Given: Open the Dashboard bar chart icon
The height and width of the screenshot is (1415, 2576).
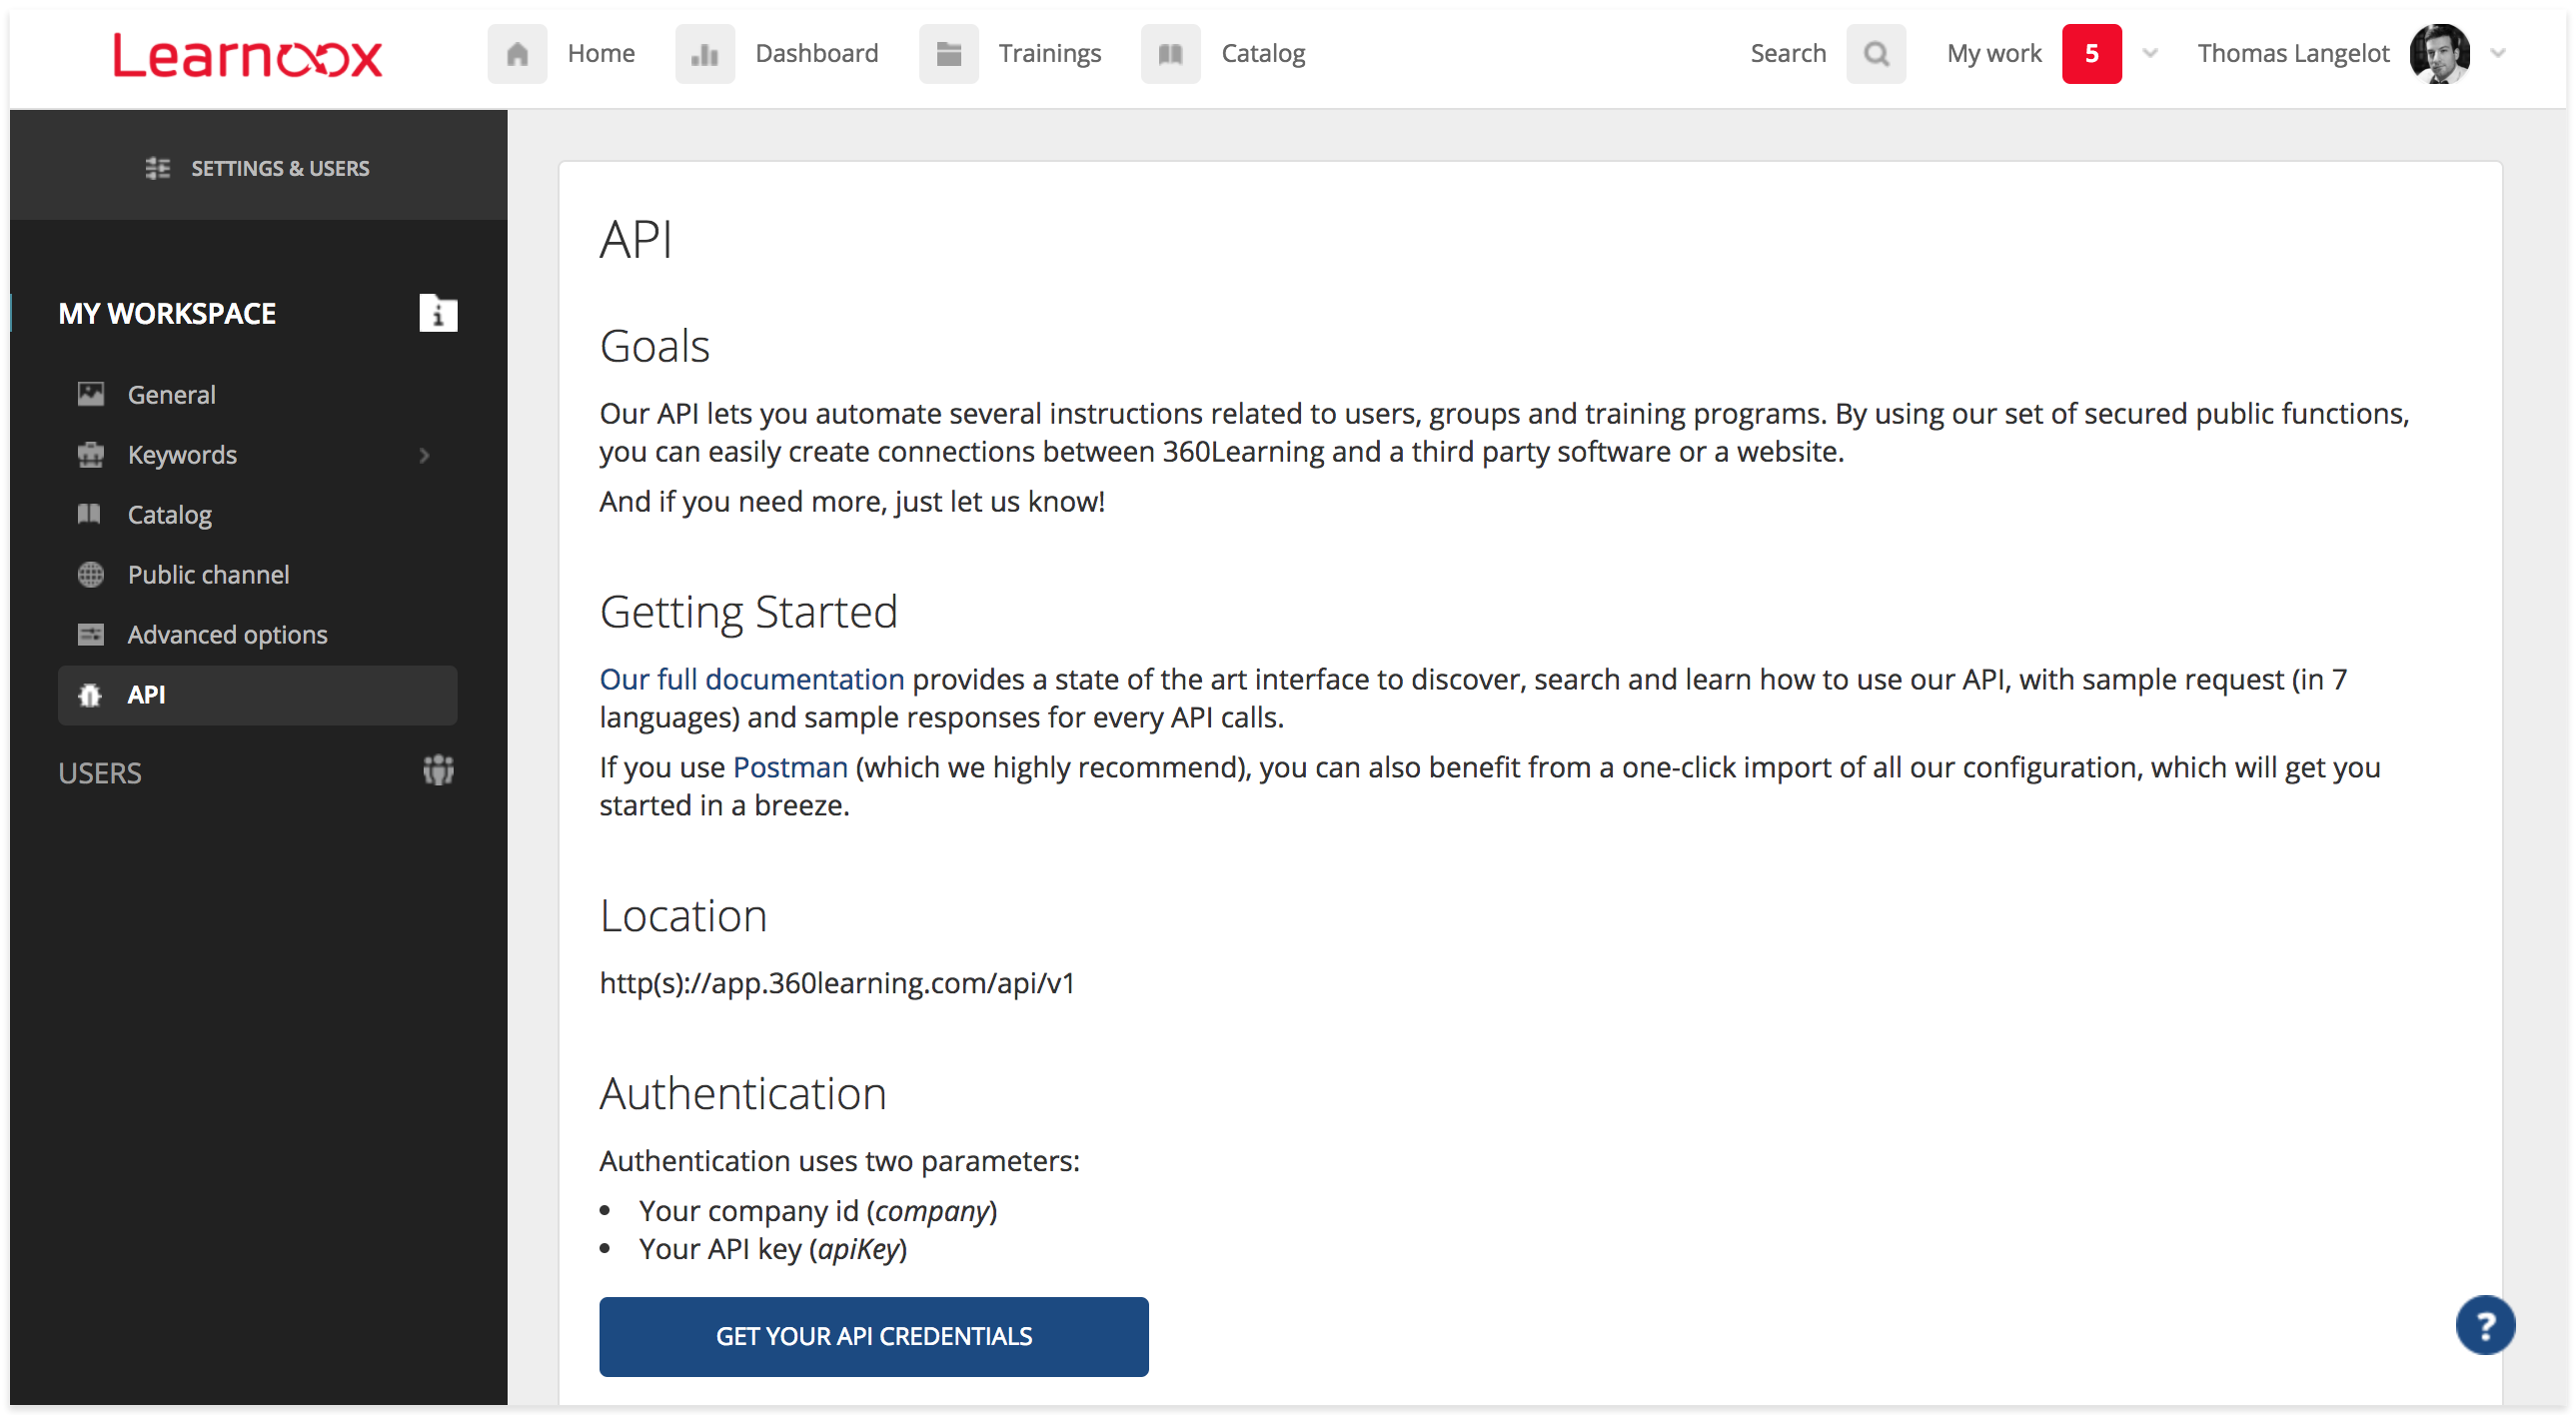Looking at the screenshot, I should 704,54.
